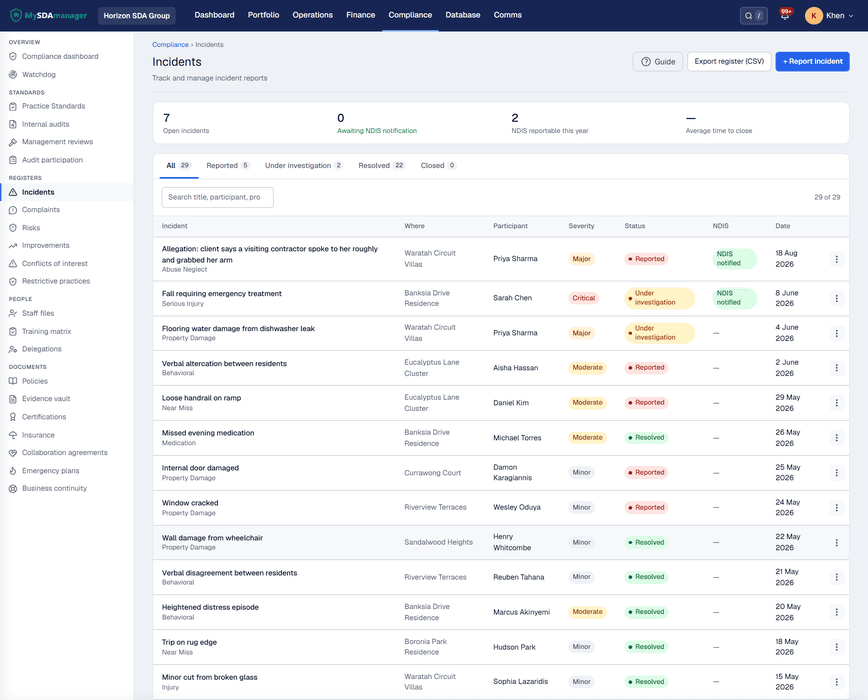868x700 pixels.
Task: Click the Risks shield icon
Action: point(13,228)
